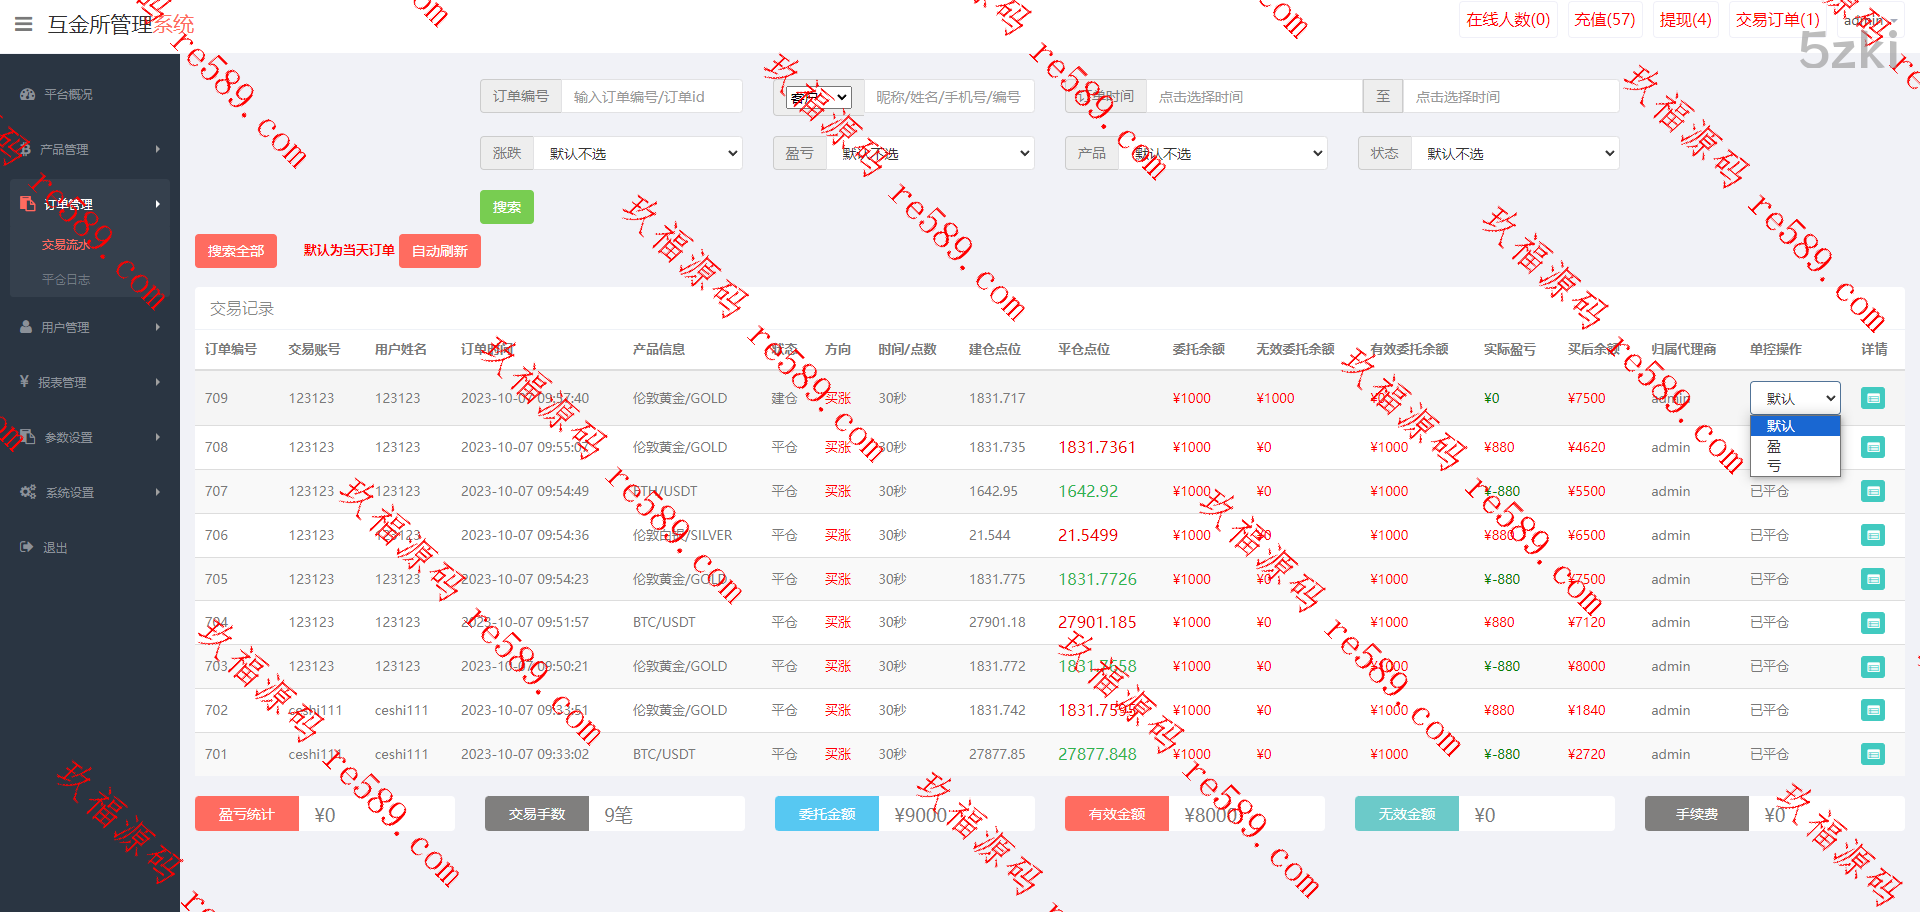The image size is (1920, 912).
Task: Click the 搜索全部 button
Action: click(x=235, y=251)
